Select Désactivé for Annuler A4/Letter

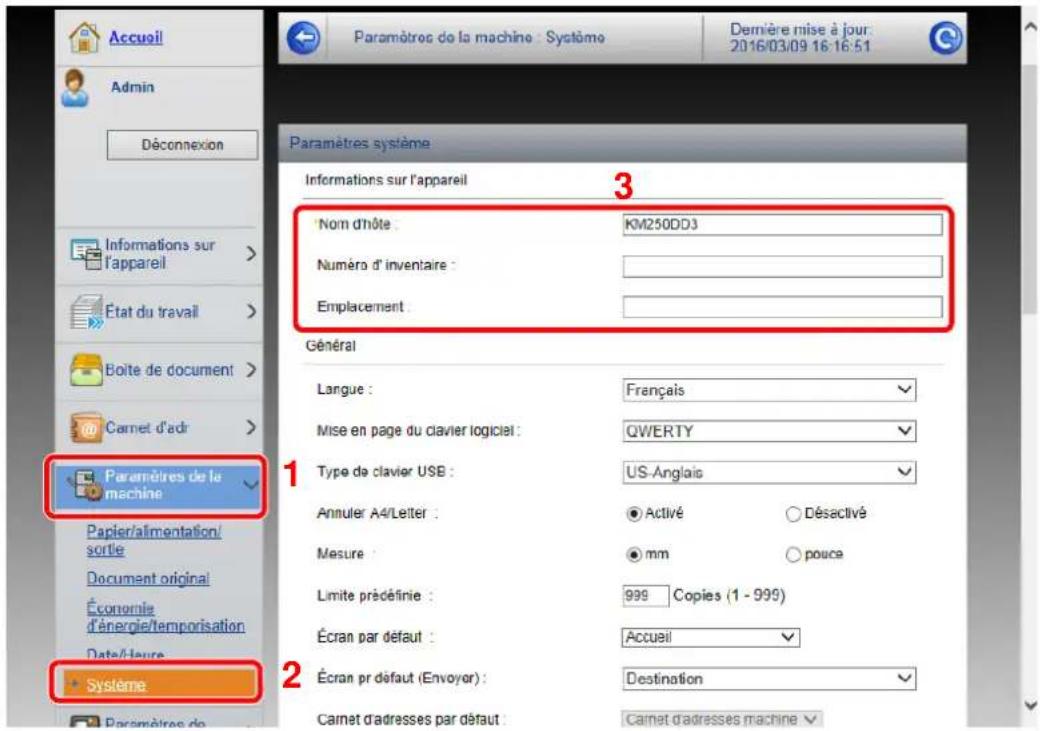pyautogui.click(x=793, y=514)
